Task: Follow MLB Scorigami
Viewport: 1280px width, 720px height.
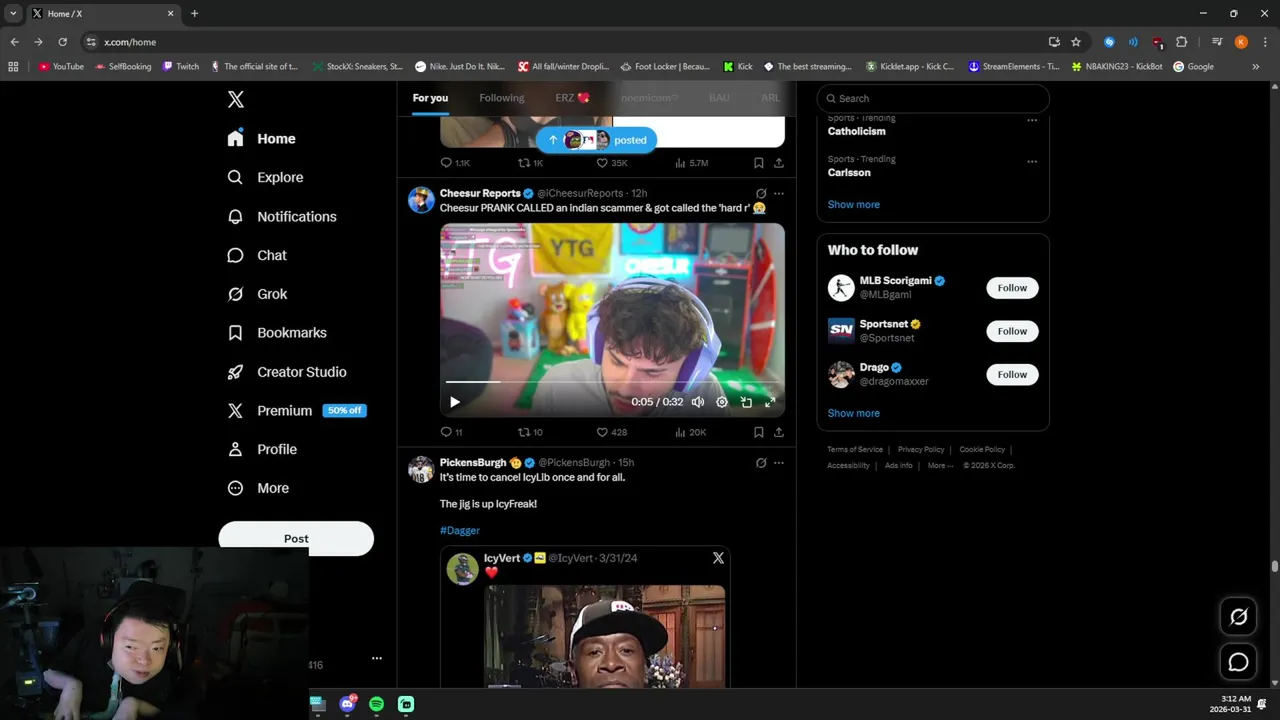Action: click(1012, 288)
